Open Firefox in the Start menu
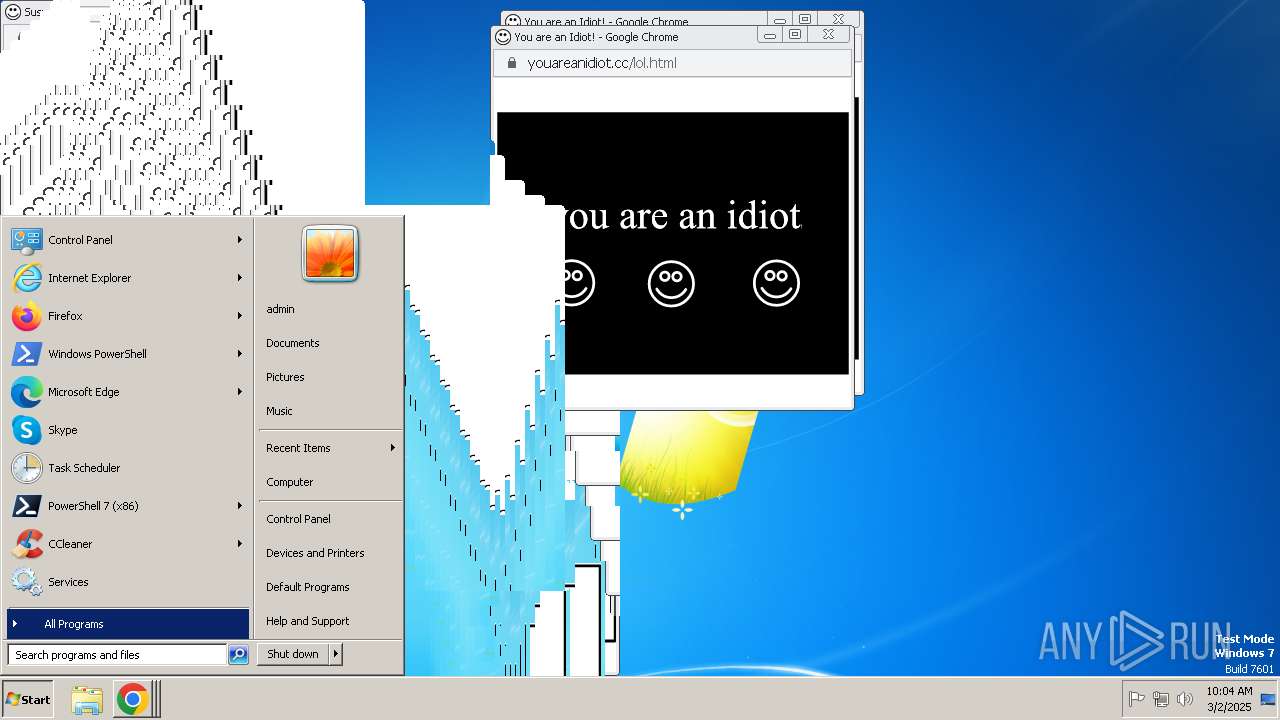 tap(127, 316)
